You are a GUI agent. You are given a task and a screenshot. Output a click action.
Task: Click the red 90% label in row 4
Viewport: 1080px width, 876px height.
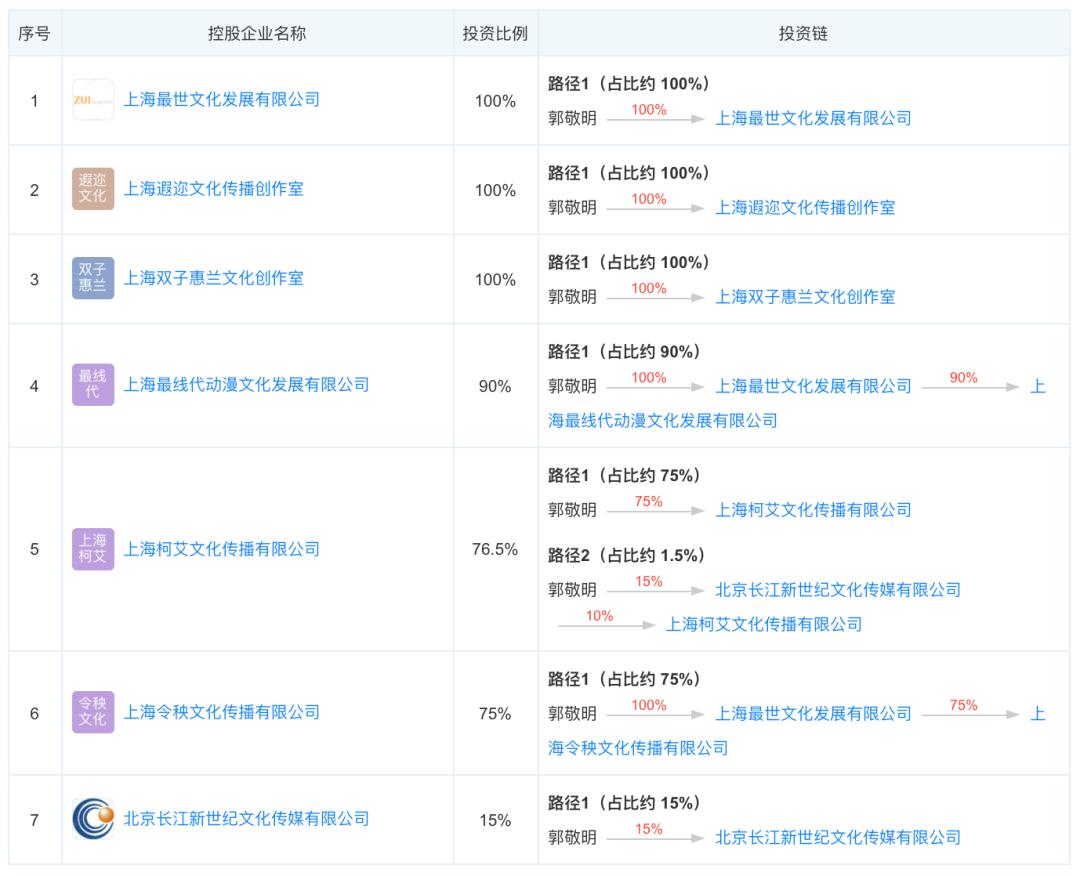tap(963, 377)
